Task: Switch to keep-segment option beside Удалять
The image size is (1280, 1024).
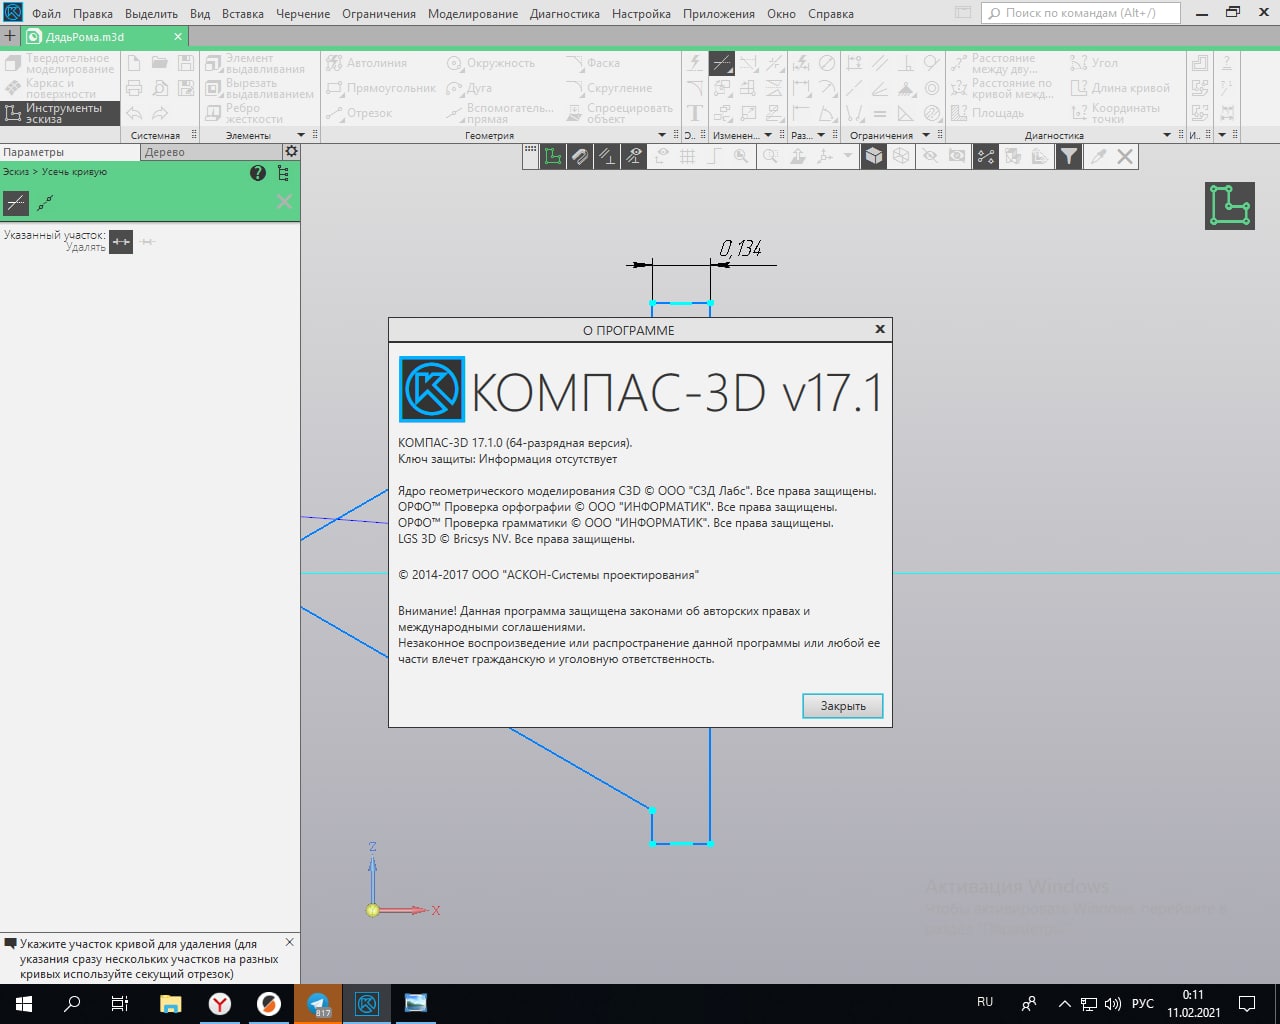Action: coord(148,242)
